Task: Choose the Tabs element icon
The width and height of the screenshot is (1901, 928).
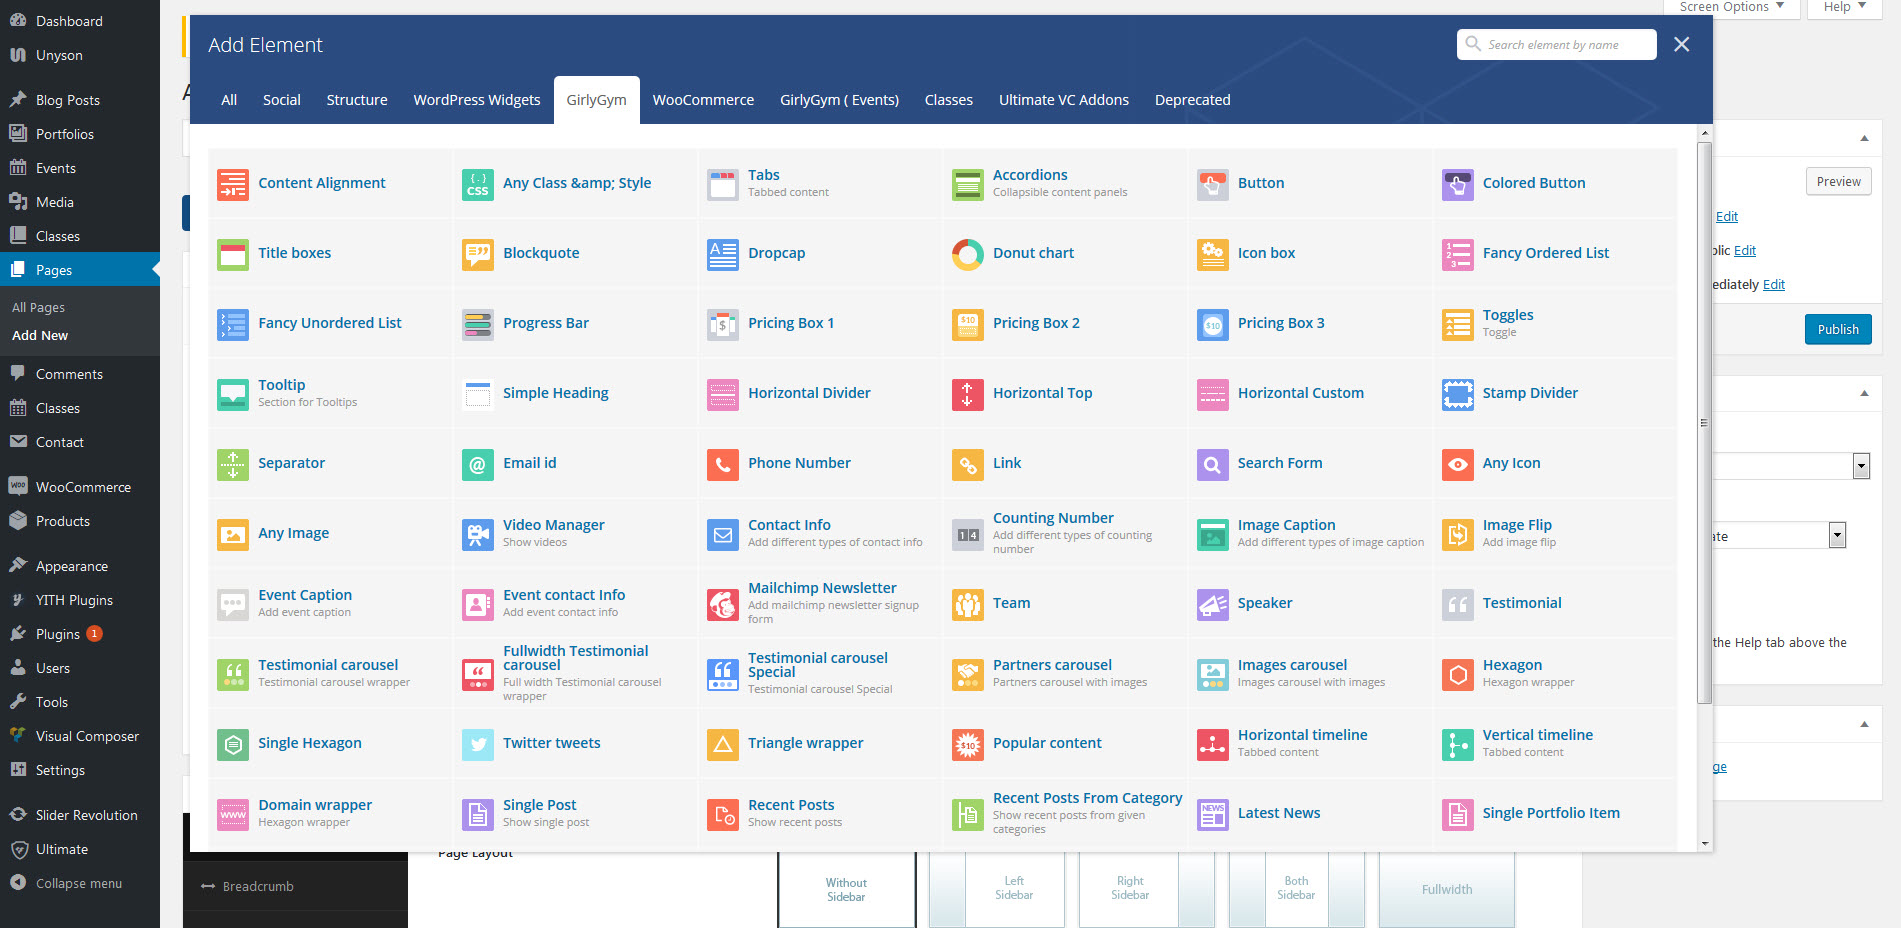Action: 722,184
